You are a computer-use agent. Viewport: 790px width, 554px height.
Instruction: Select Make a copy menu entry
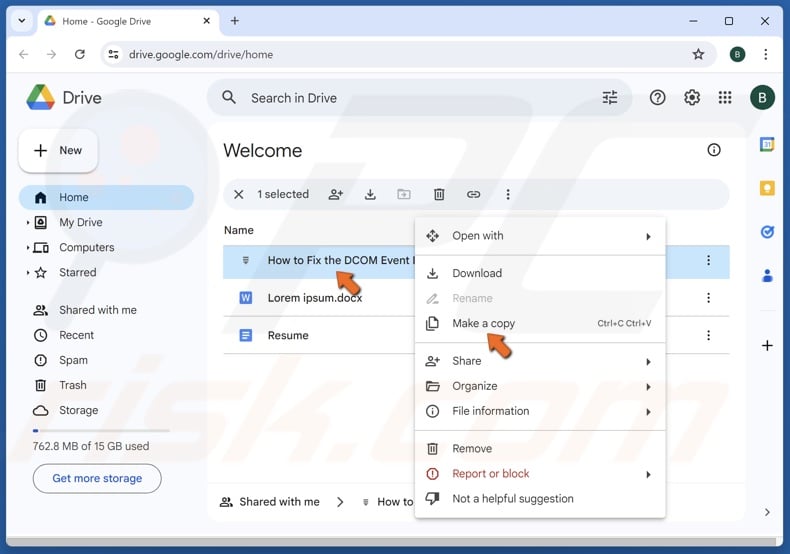(540, 323)
